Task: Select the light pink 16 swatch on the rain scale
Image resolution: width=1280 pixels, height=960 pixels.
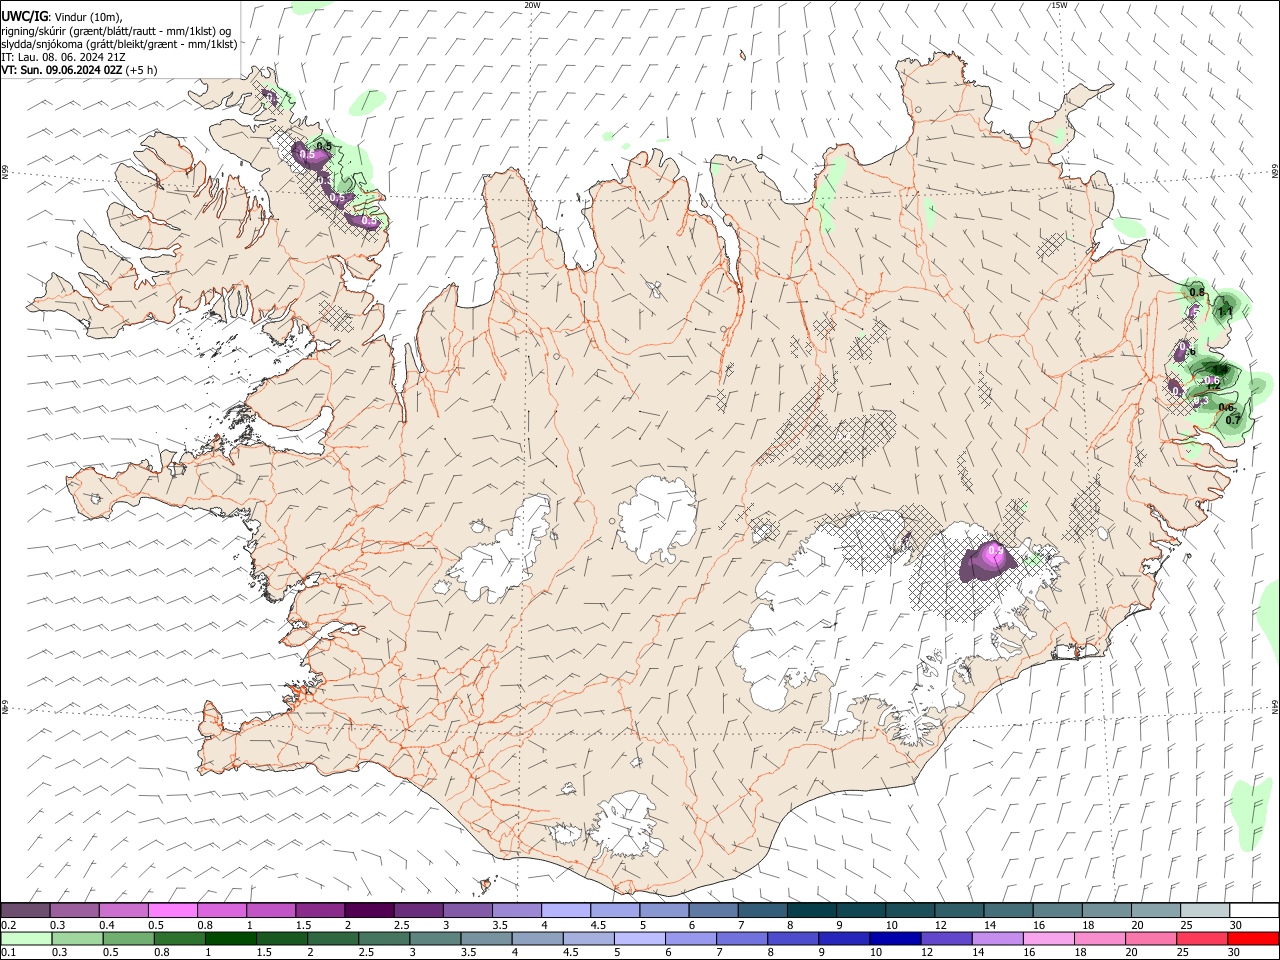Action: point(1048,938)
